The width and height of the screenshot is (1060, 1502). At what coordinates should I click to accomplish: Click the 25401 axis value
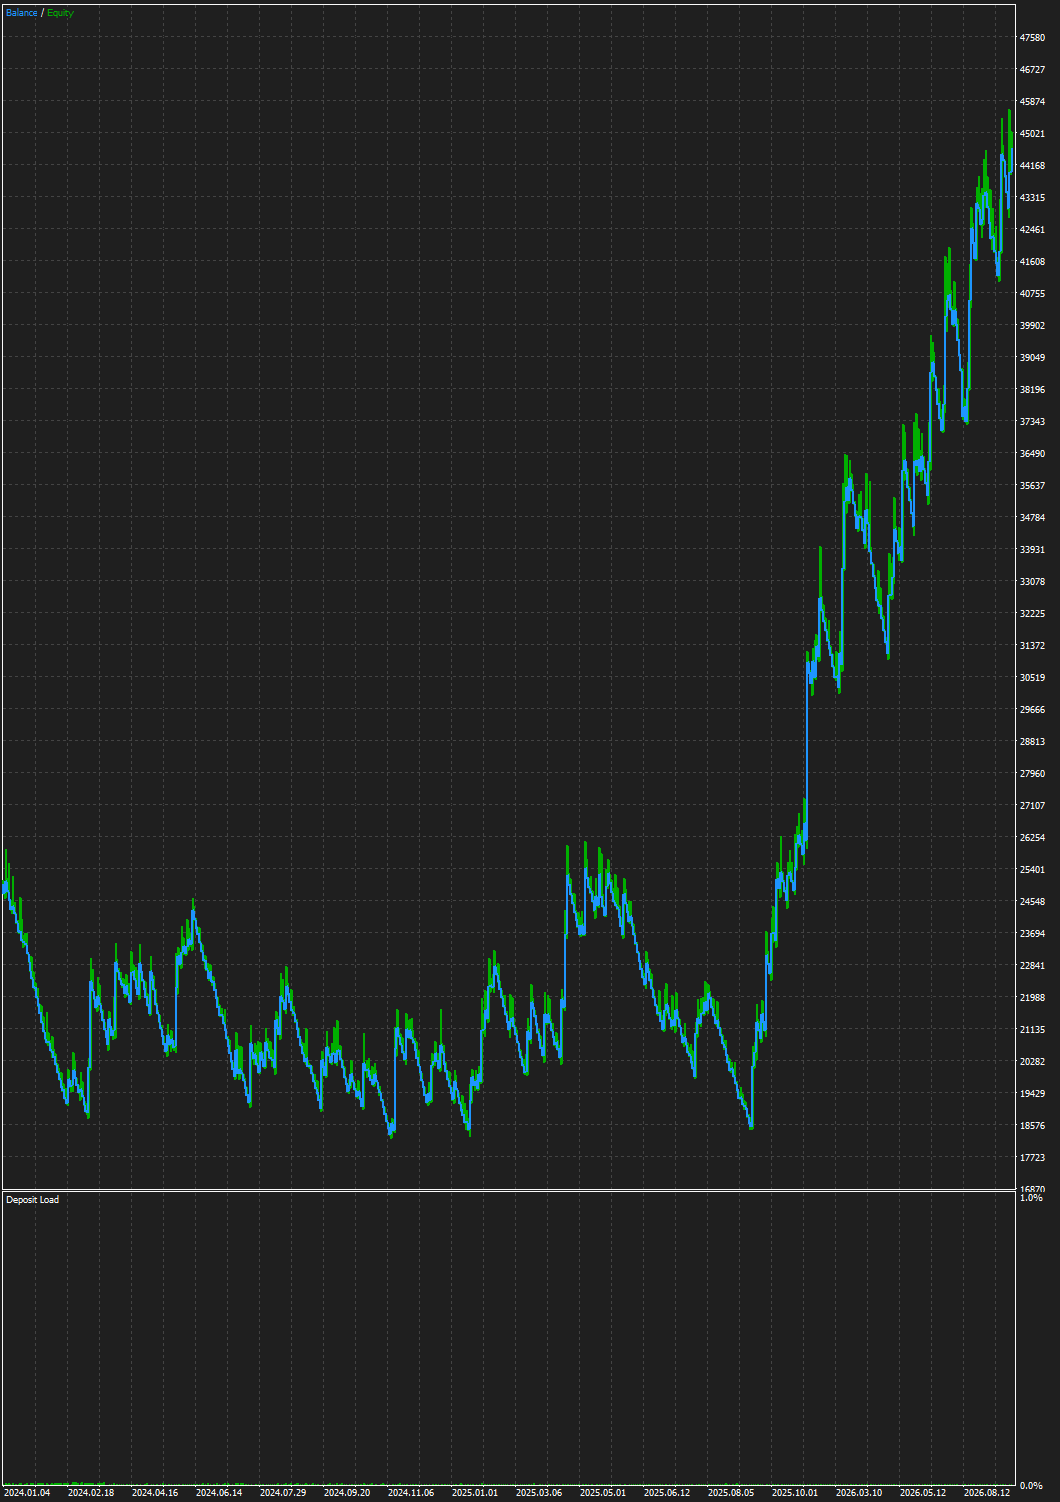click(1032, 870)
